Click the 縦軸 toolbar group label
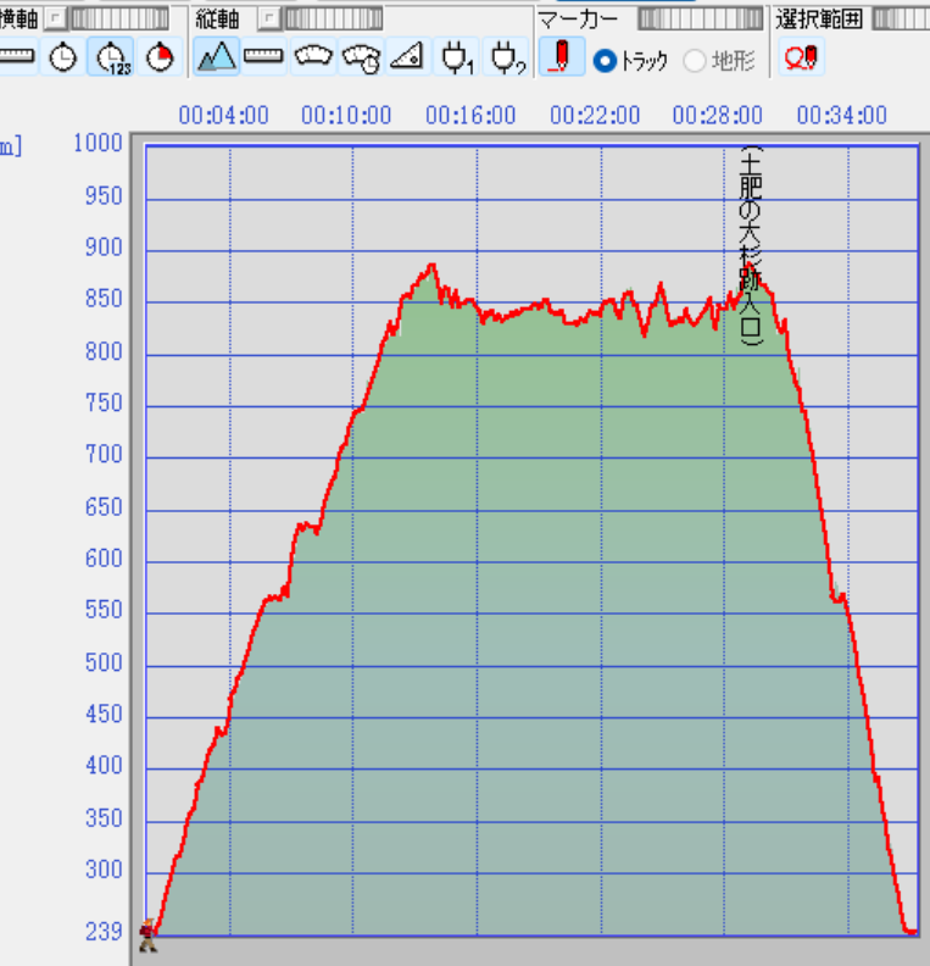This screenshot has width=930, height=966. pos(217,19)
